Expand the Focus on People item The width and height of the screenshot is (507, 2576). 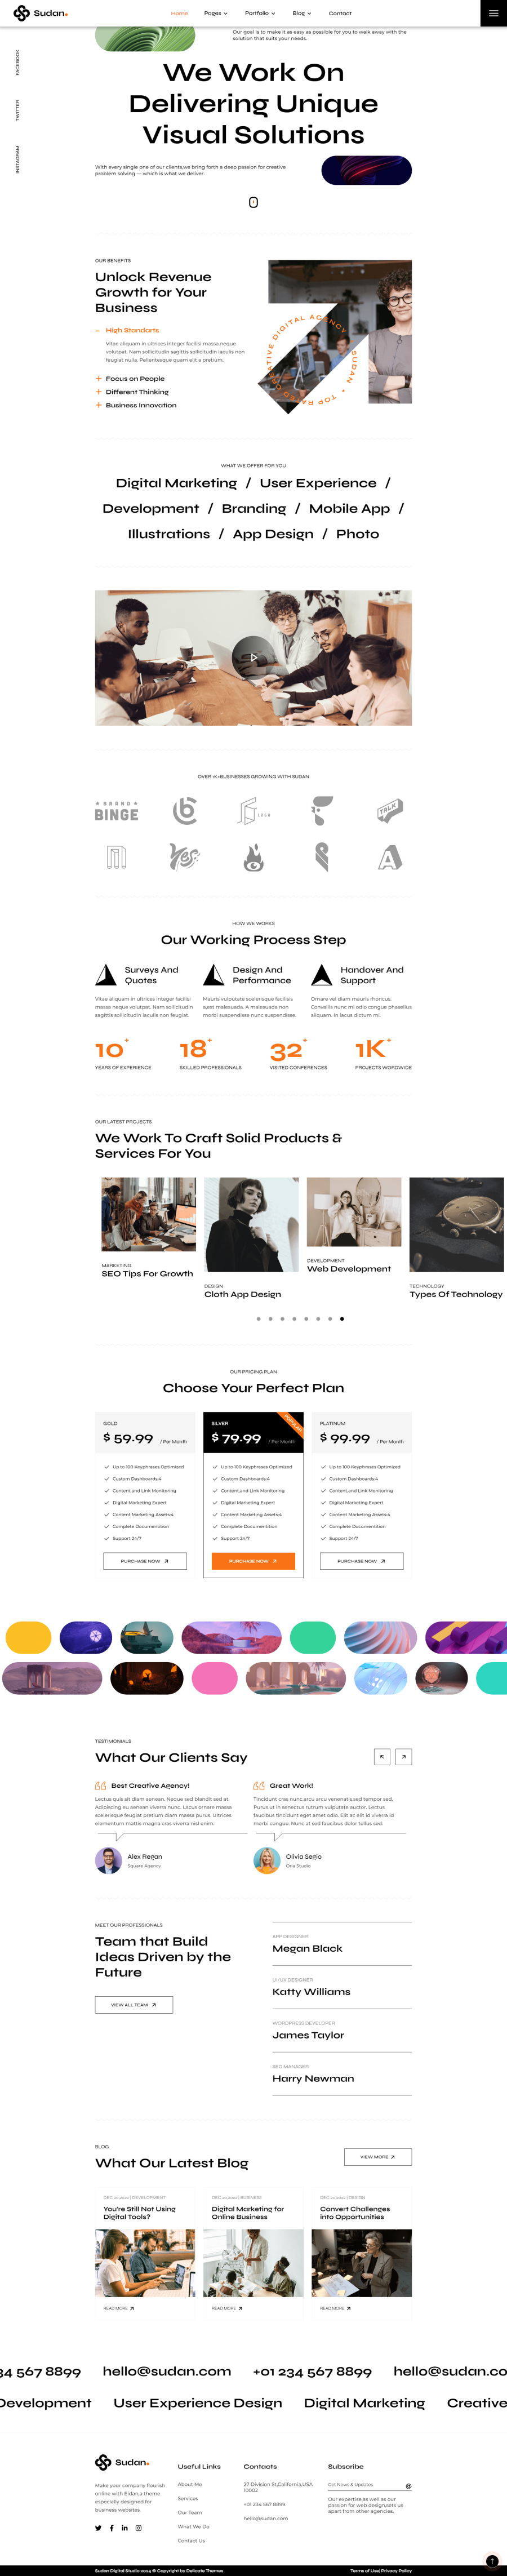pos(130,379)
